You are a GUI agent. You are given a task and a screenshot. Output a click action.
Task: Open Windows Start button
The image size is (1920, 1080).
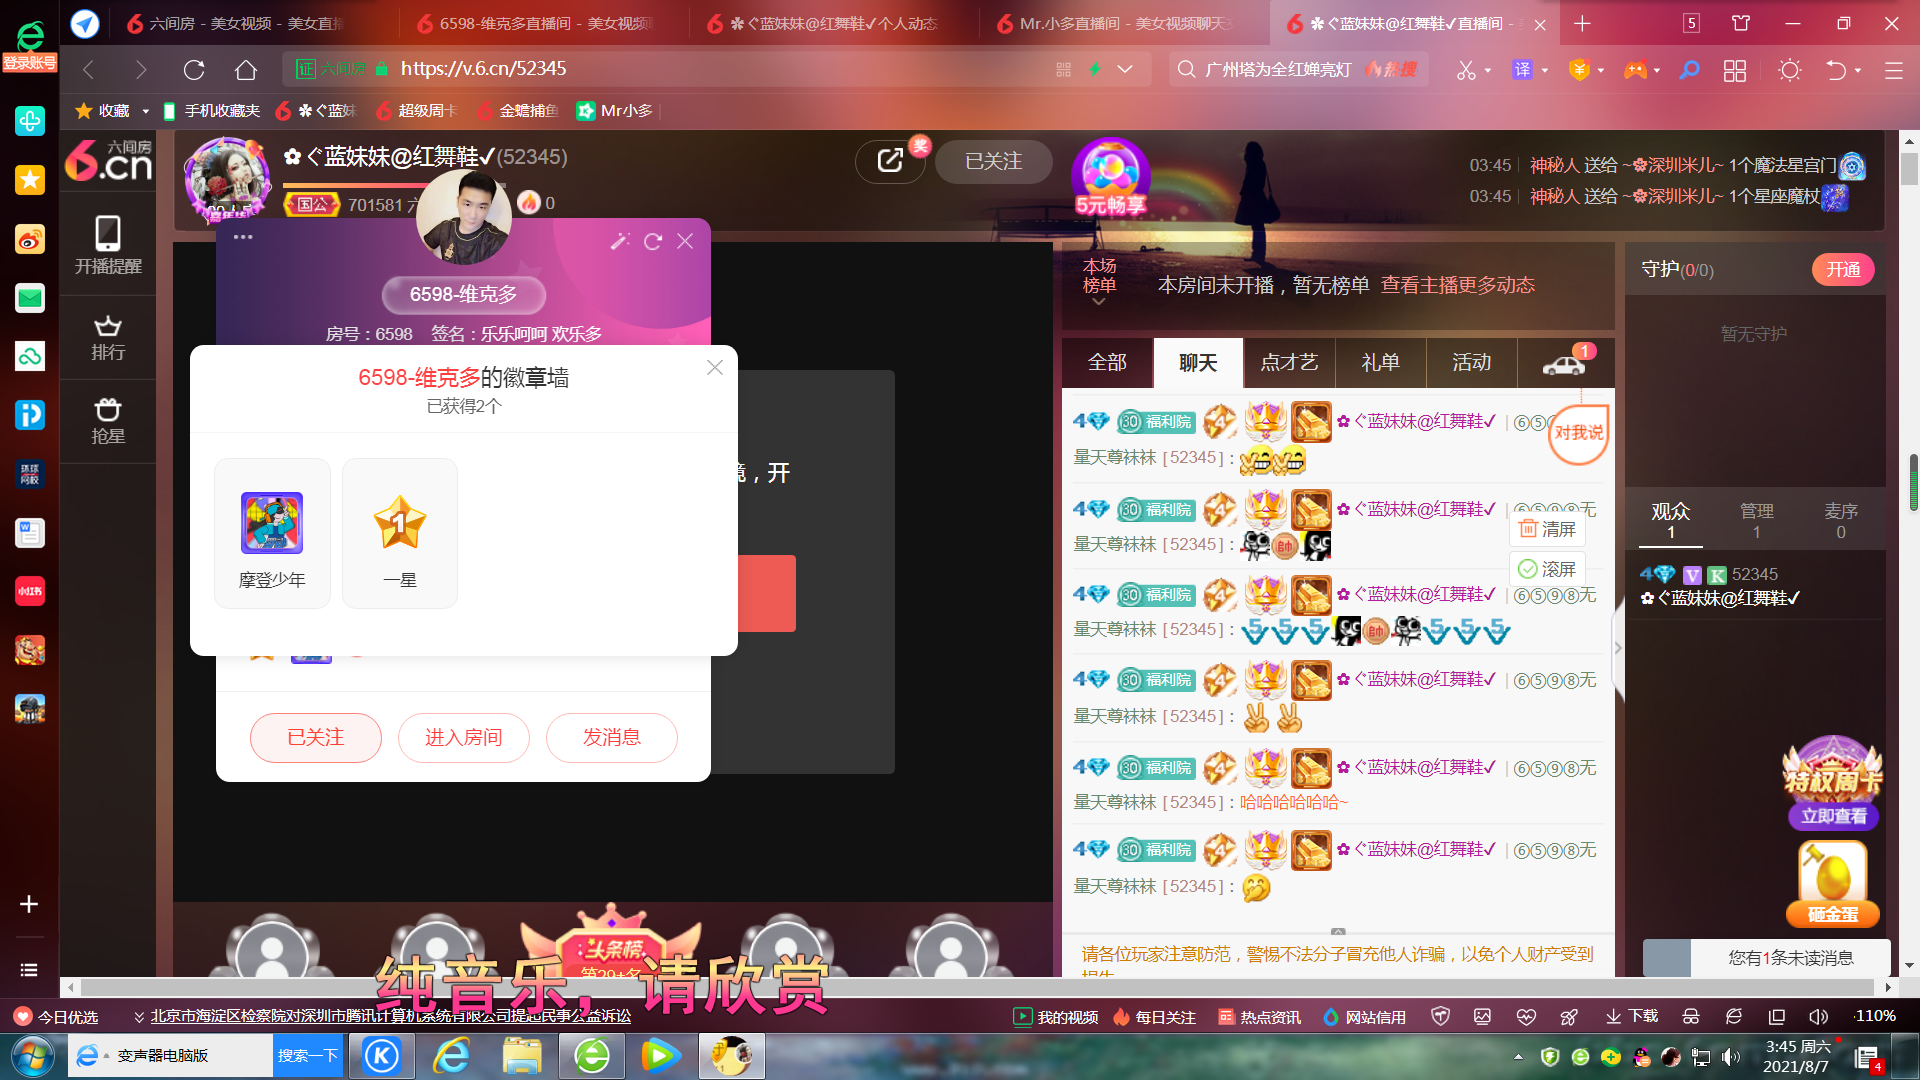(x=32, y=1056)
